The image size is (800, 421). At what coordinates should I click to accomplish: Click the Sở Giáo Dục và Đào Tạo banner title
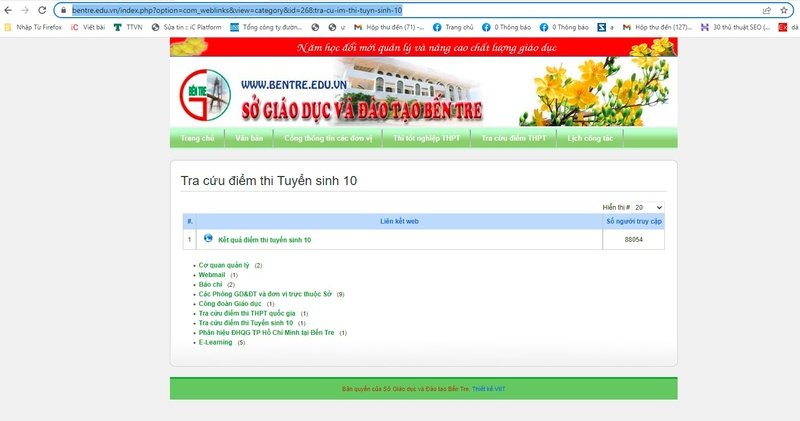point(362,111)
